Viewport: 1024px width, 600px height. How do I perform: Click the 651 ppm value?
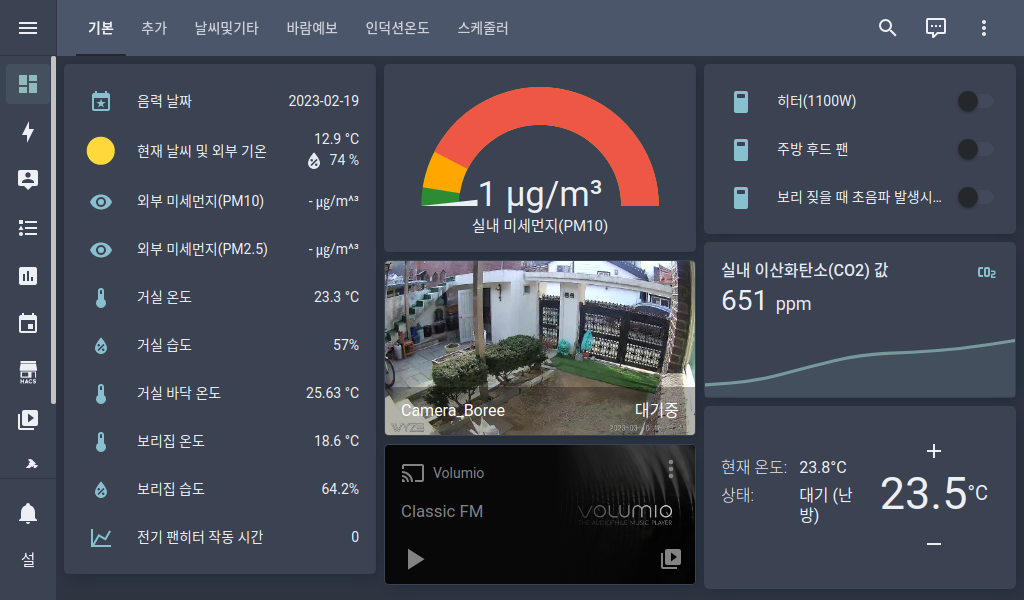point(766,302)
